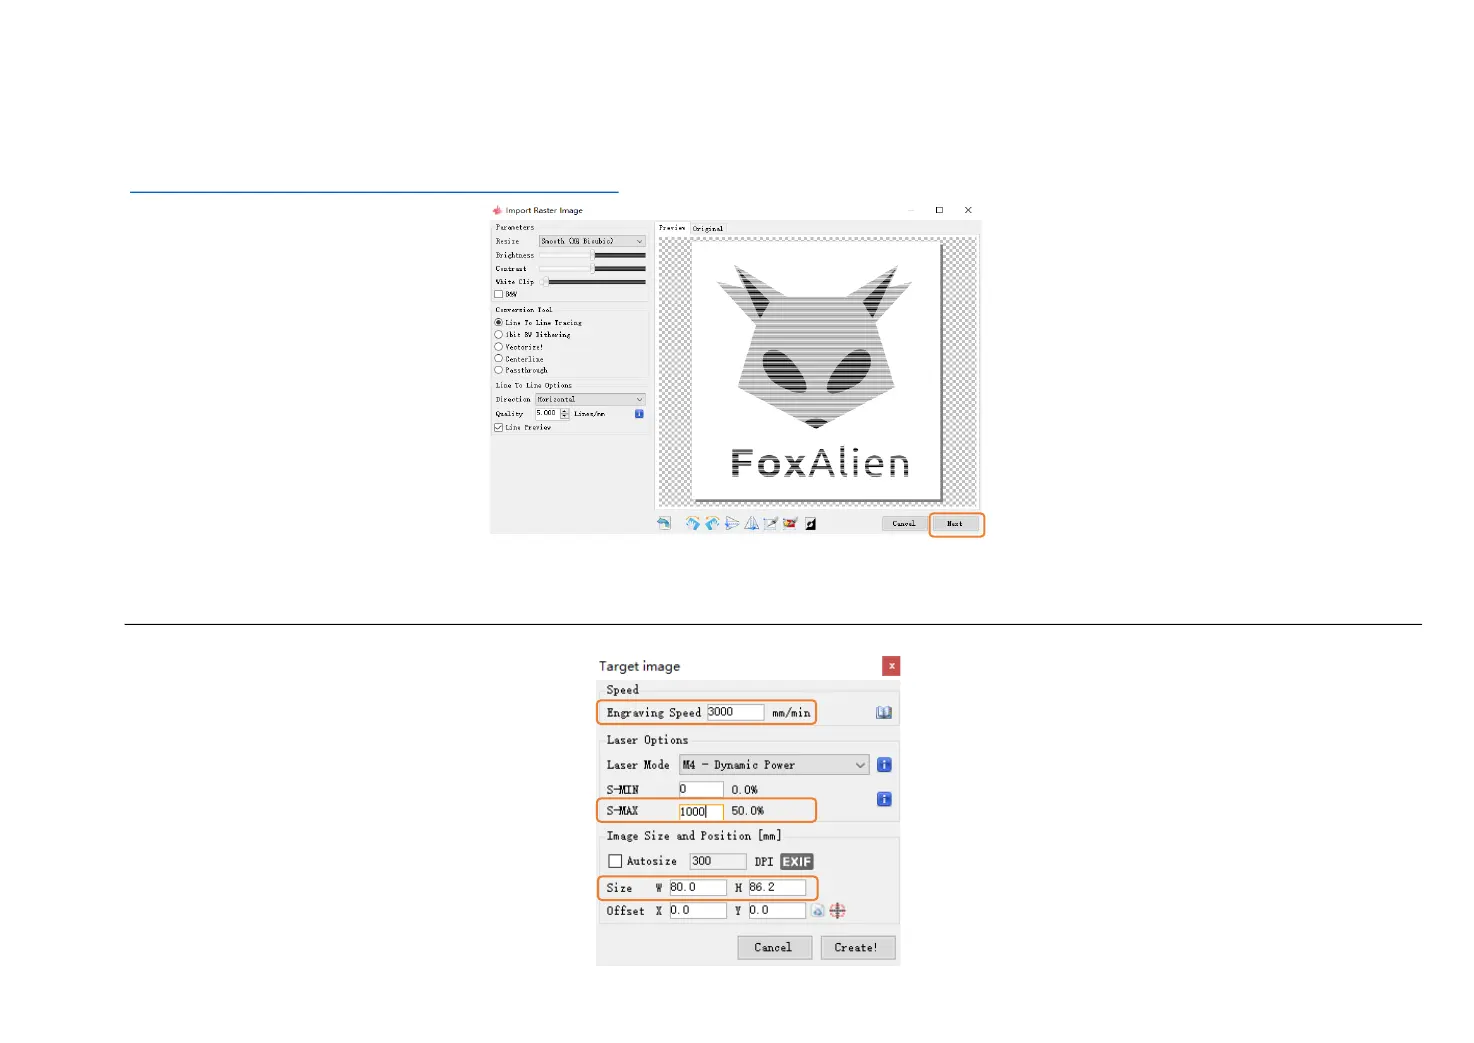The height and width of the screenshot is (1043, 1474).
Task: Switch to the Preview tab
Action: [672, 228]
